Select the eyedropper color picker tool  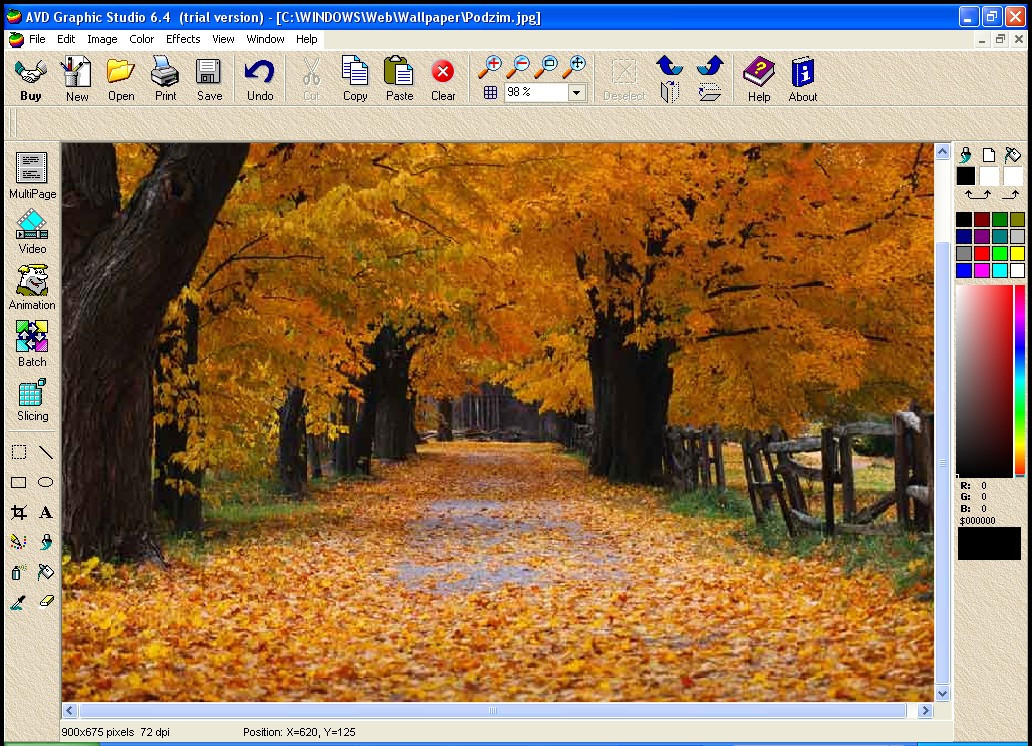[18, 602]
